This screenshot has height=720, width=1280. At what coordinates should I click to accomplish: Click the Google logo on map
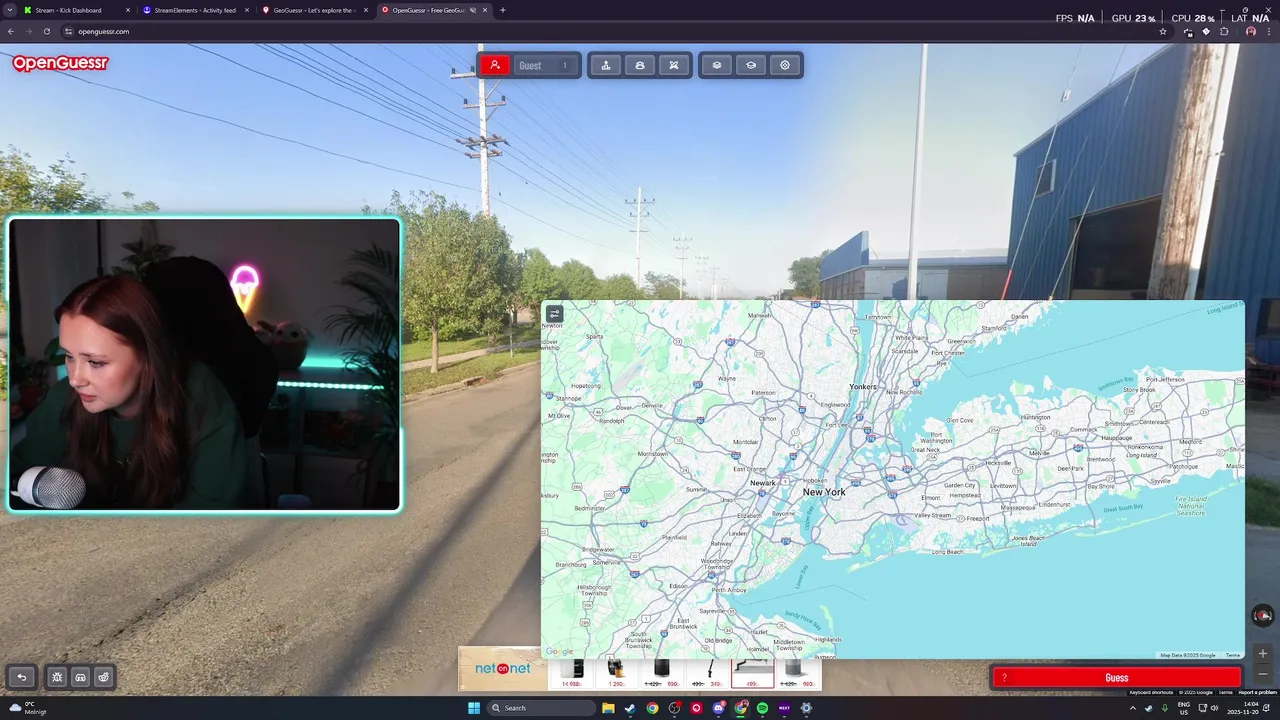559,652
